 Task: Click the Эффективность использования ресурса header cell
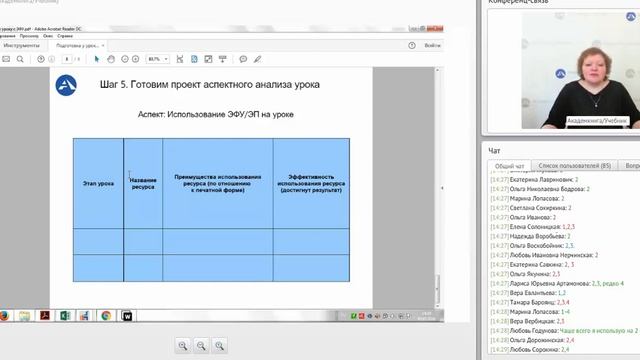coord(311,183)
